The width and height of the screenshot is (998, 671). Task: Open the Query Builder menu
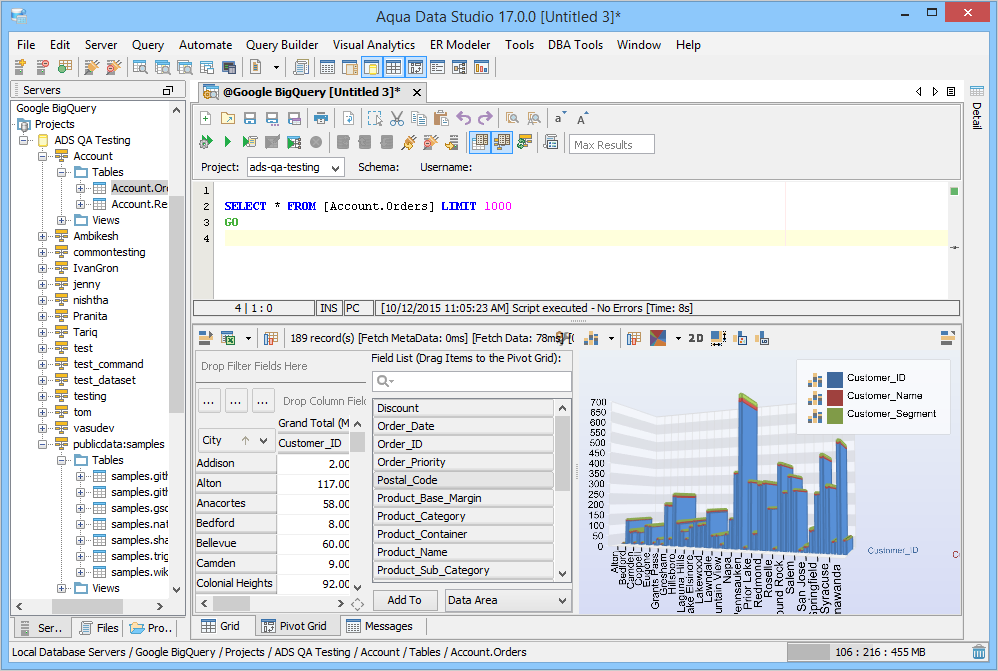point(282,45)
